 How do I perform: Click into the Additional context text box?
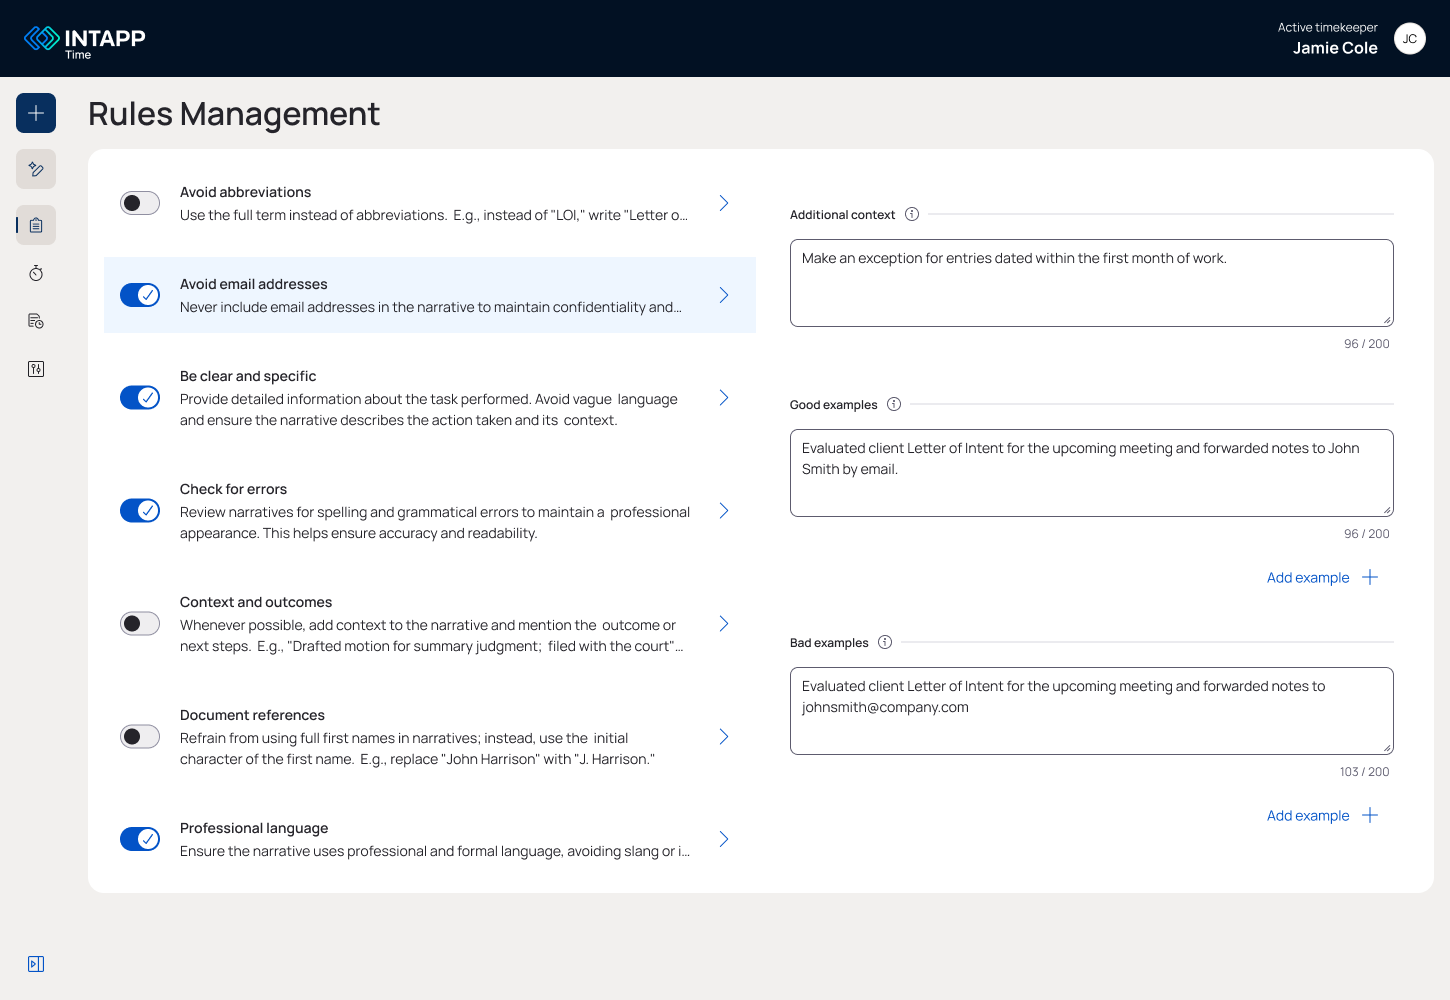[1092, 283]
